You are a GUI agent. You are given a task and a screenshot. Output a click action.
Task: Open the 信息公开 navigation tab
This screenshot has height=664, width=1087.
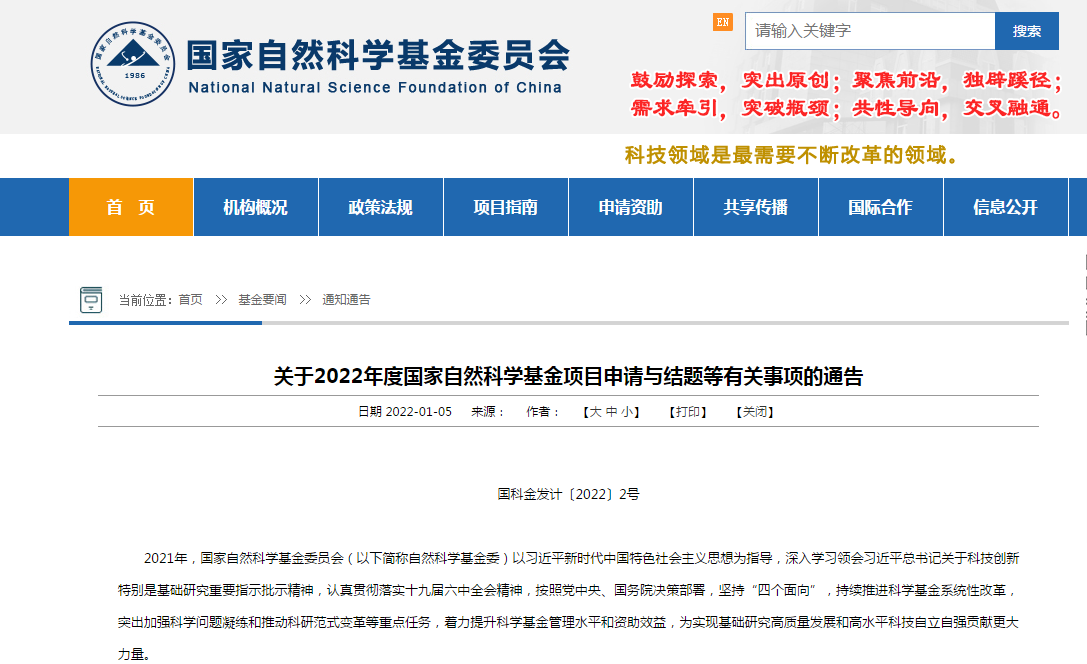tap(1005, 207)
